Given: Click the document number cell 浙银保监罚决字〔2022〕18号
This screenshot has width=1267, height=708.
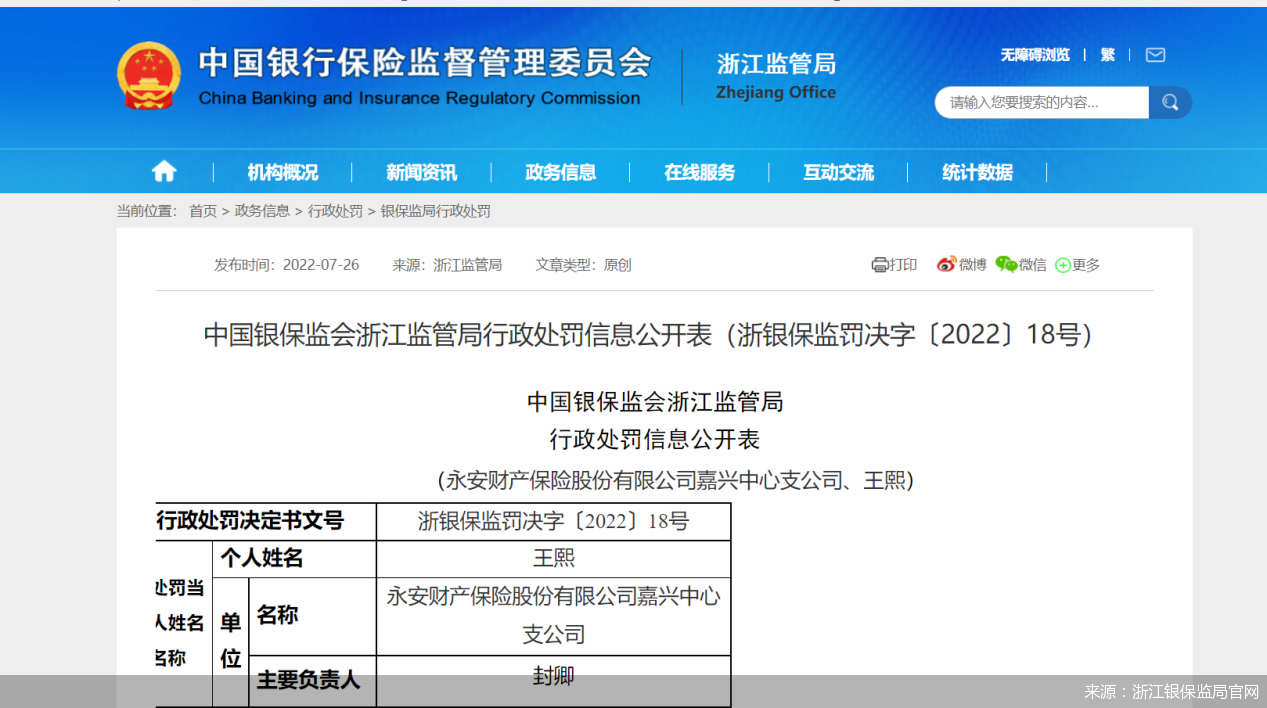Looking at the screenshot, I should pos(554,521).
